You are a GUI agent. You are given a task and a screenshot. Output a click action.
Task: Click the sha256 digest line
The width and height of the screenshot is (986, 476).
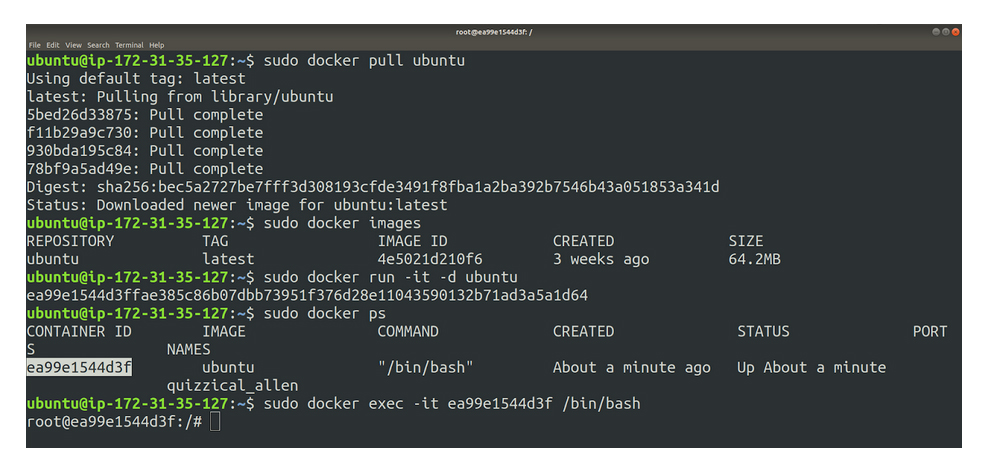[x=373, y=187]
